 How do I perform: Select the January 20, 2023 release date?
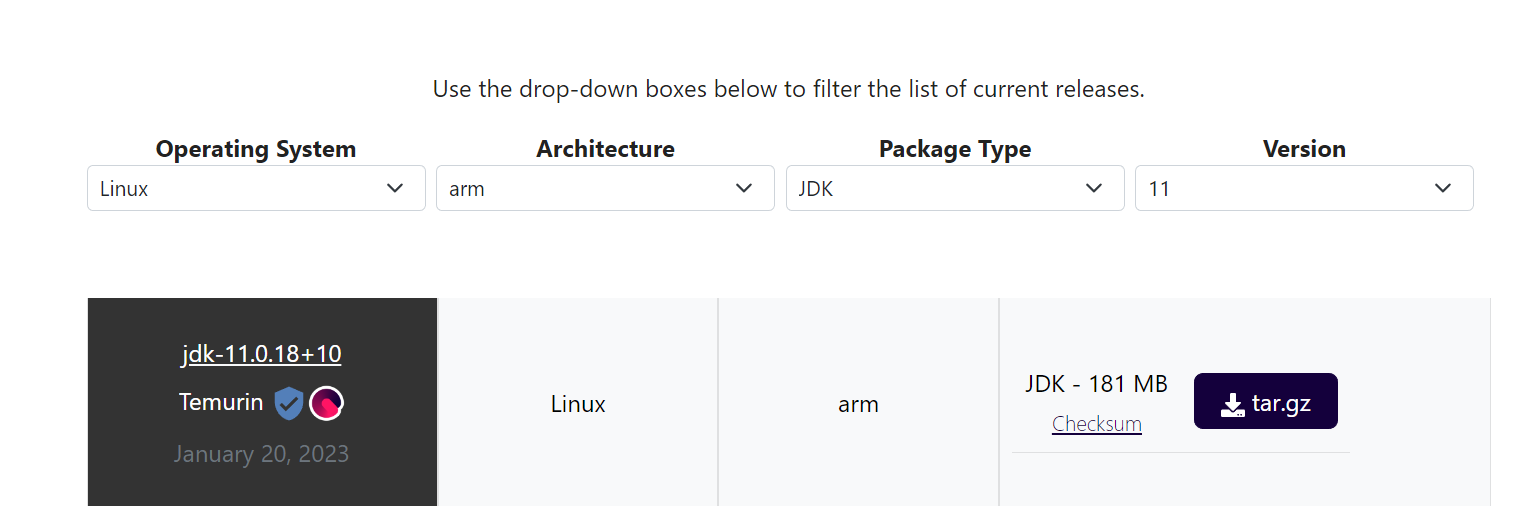tap(262, 454)
